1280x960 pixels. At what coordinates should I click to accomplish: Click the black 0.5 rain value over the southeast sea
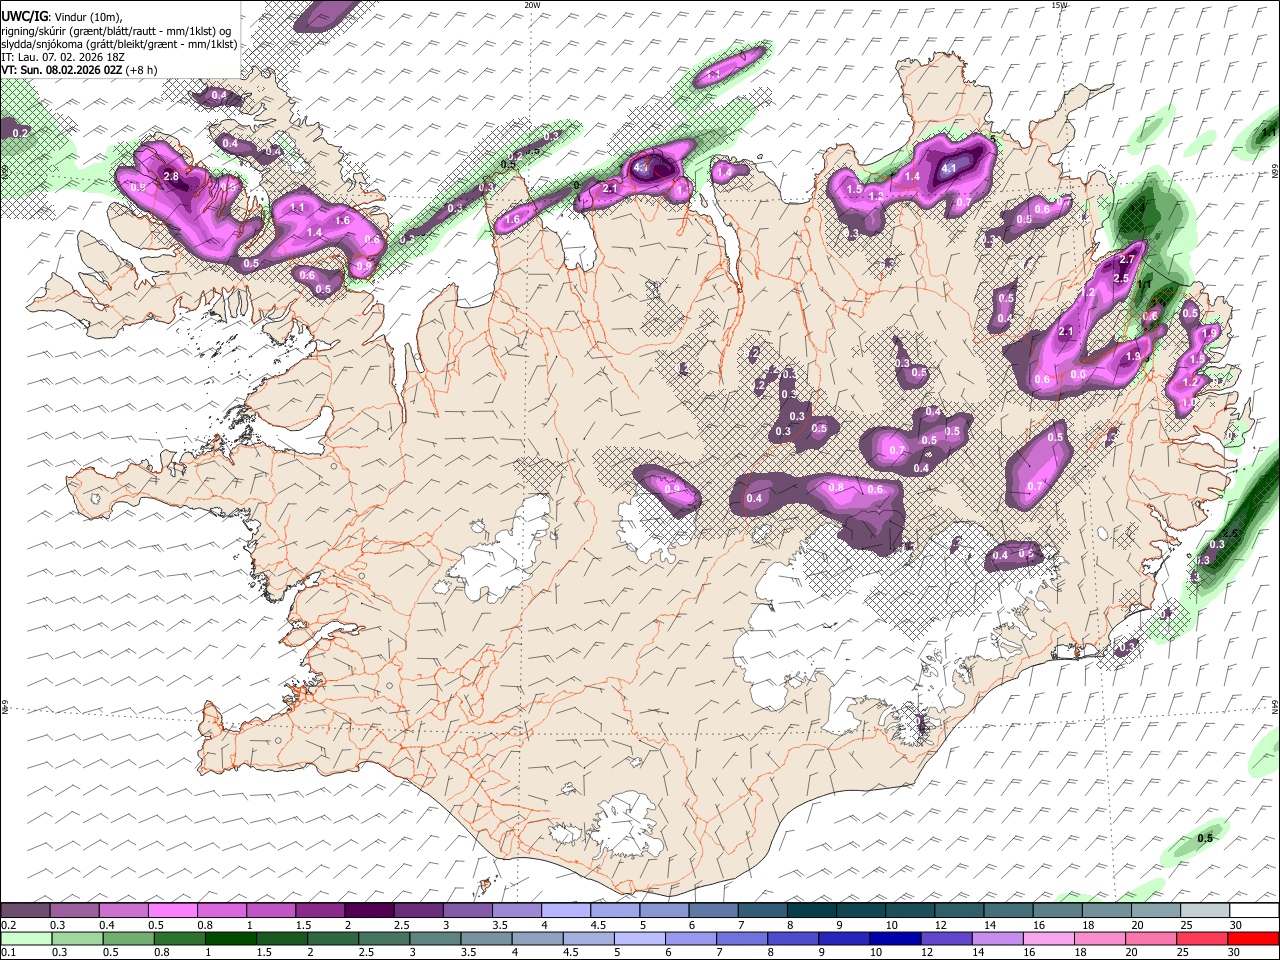click(x=1205, y=838)
